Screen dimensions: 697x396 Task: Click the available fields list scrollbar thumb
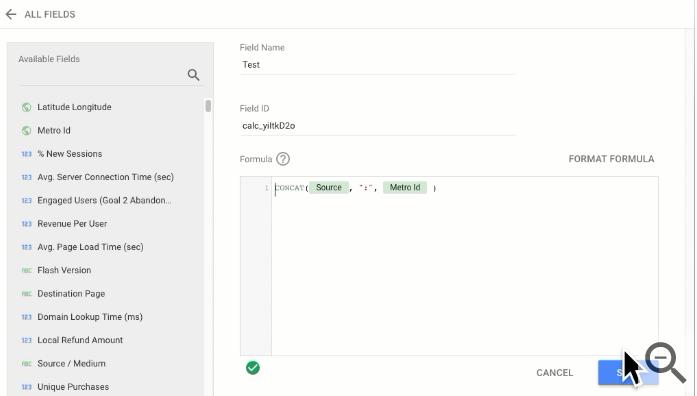tap(208, 106)
